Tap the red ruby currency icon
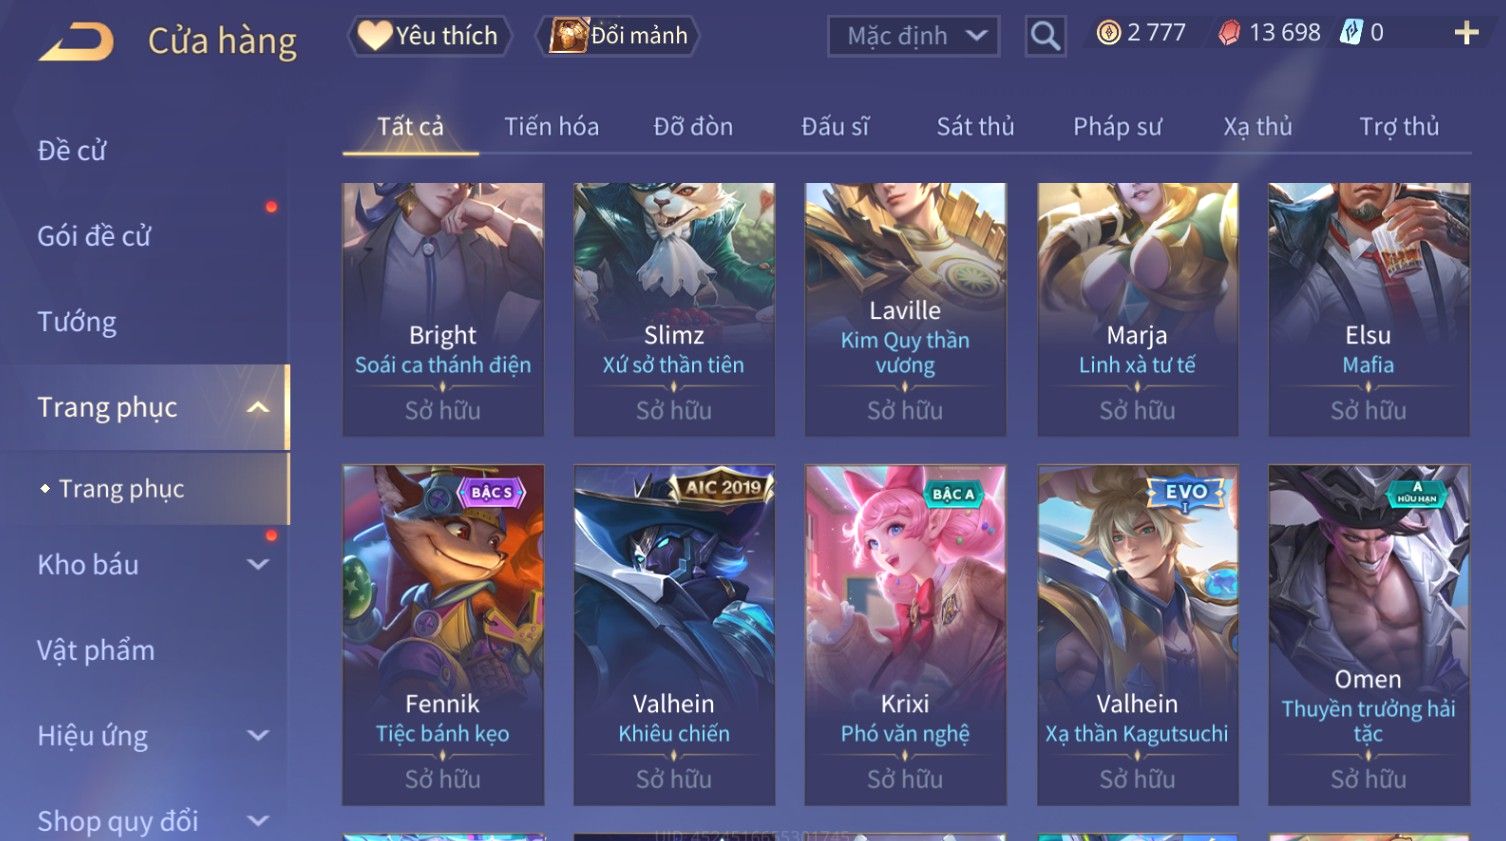Image resolution: width=1506 pixels, height=841 pixels. (x=1229, y=33)
